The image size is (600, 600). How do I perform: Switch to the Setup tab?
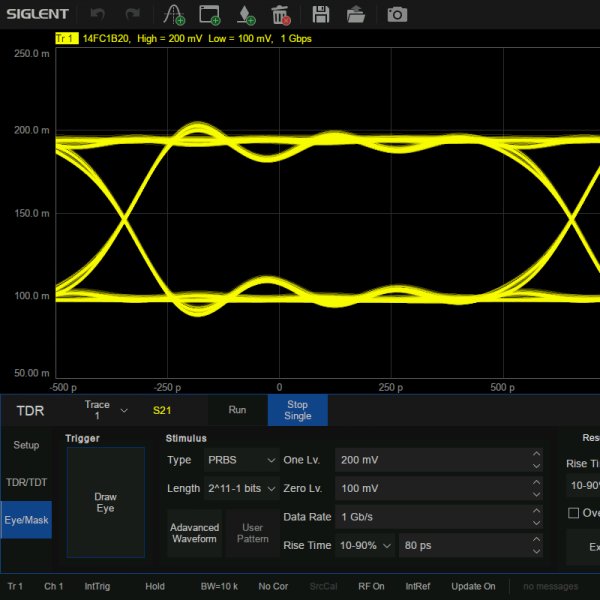pyautogui.click(x=26, y=445)
